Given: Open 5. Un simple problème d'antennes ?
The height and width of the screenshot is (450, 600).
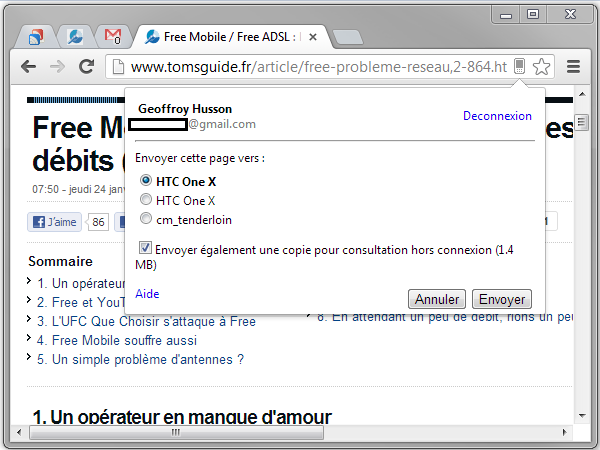Looking at the screenshot, I should click(x=140, y=359).
